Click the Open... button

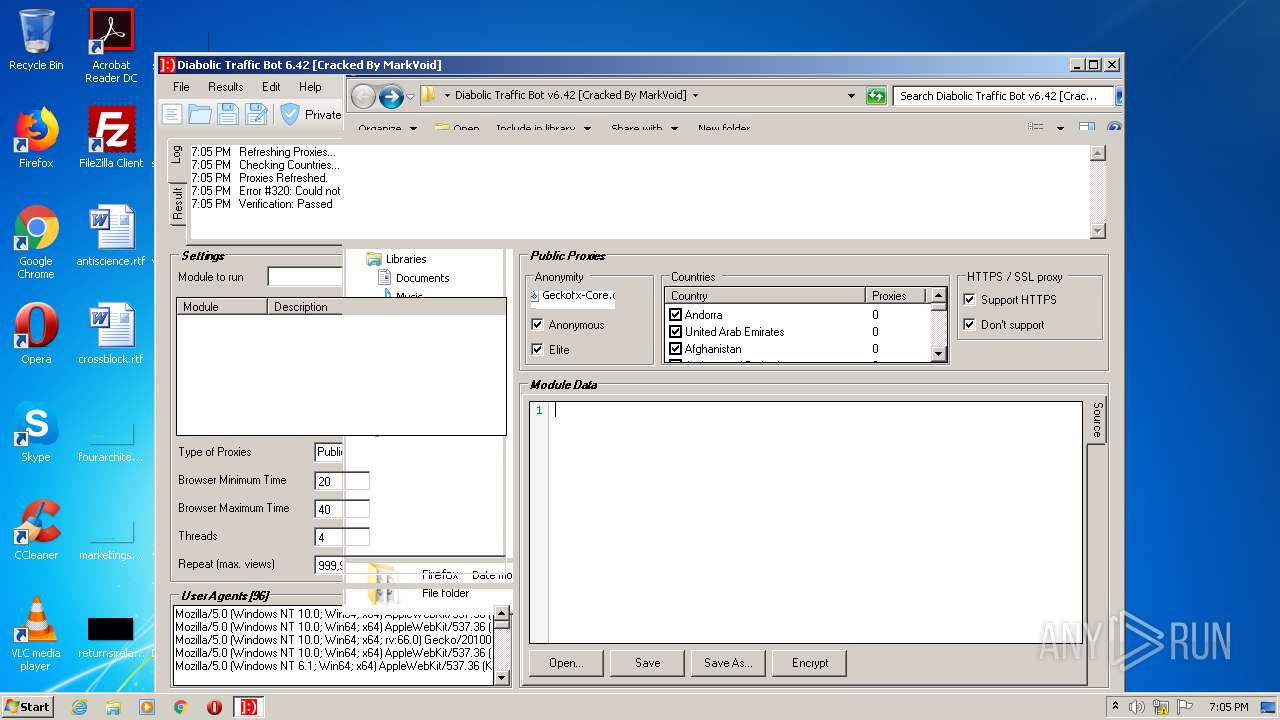click(566, 663)
